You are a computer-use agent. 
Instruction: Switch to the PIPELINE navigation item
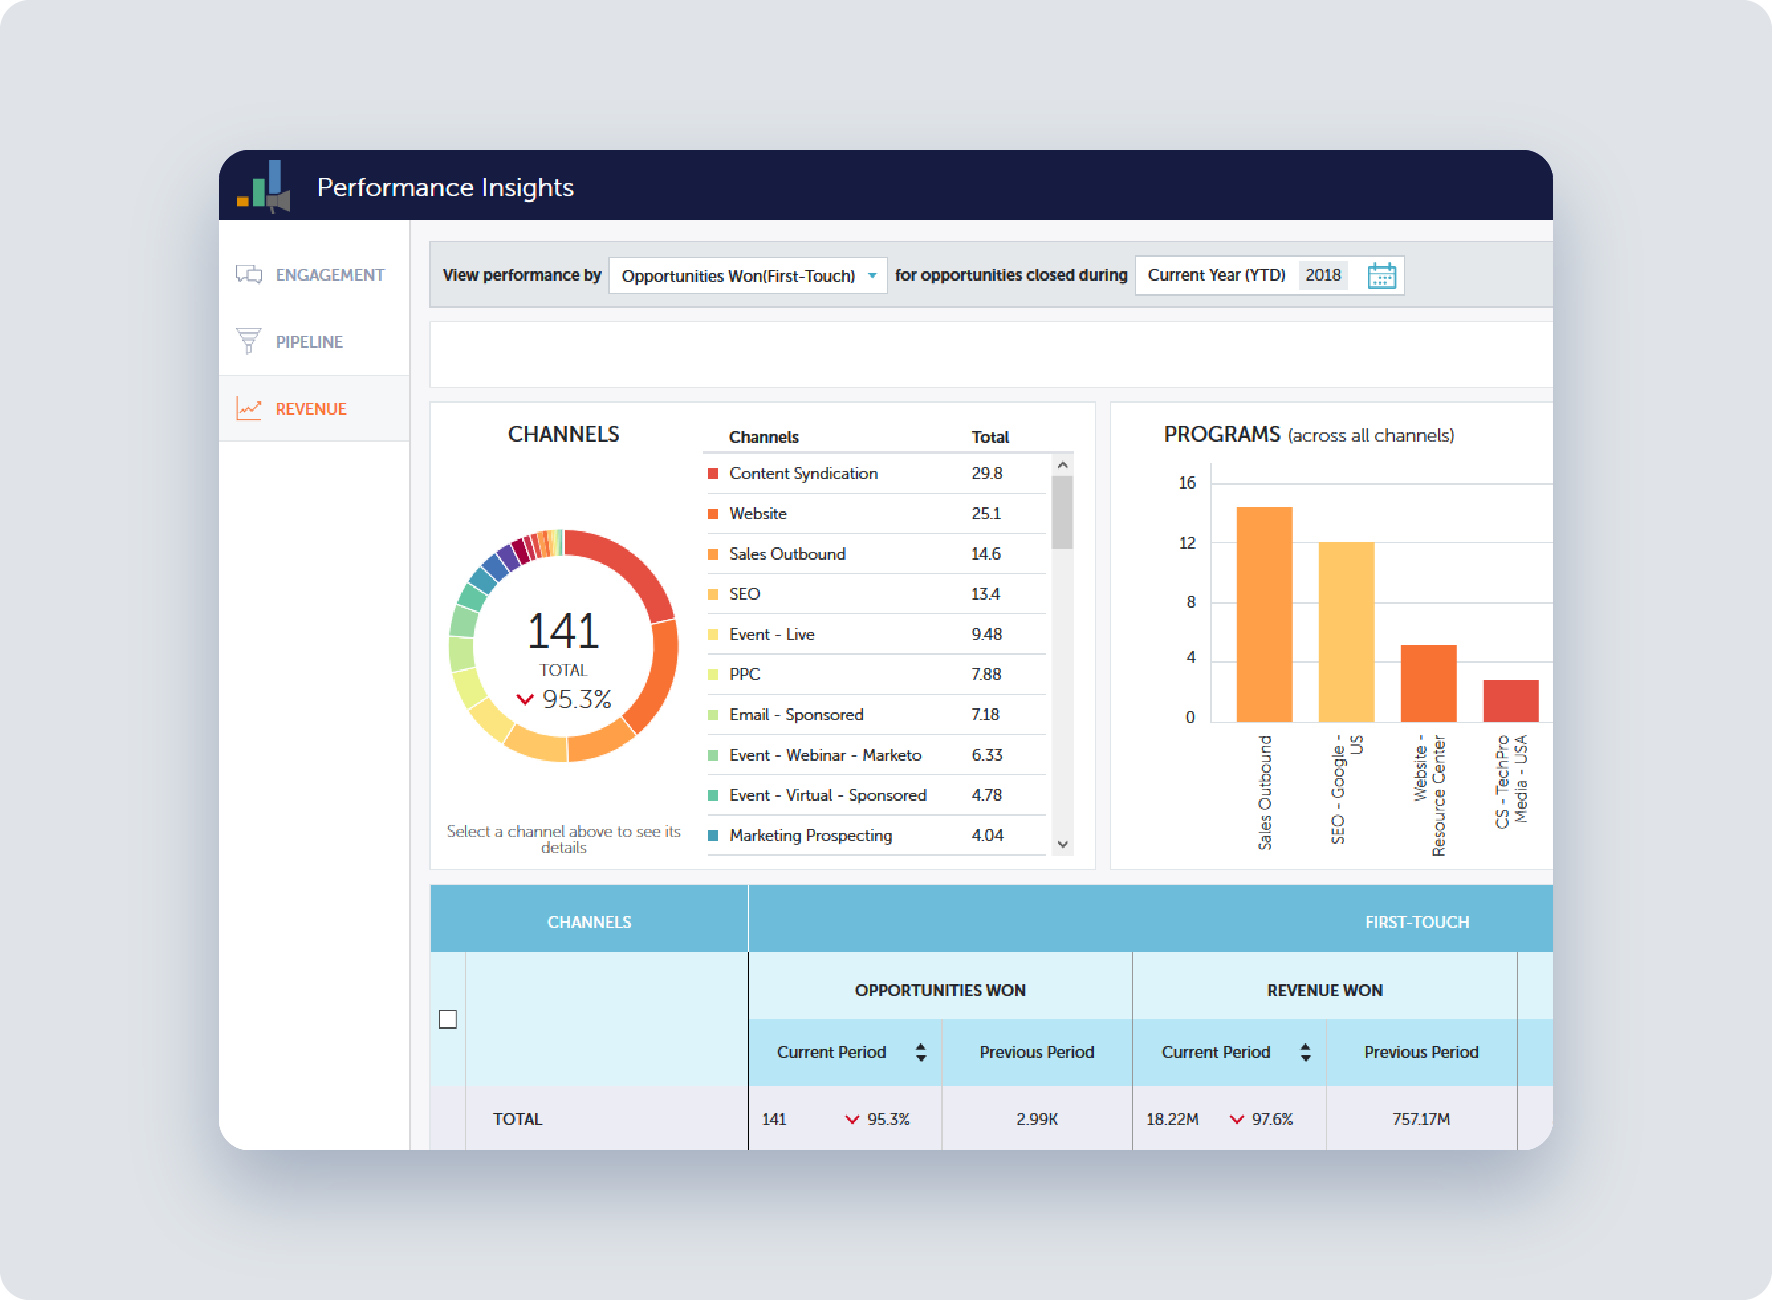pyautogui.click(x=308, y=340)
